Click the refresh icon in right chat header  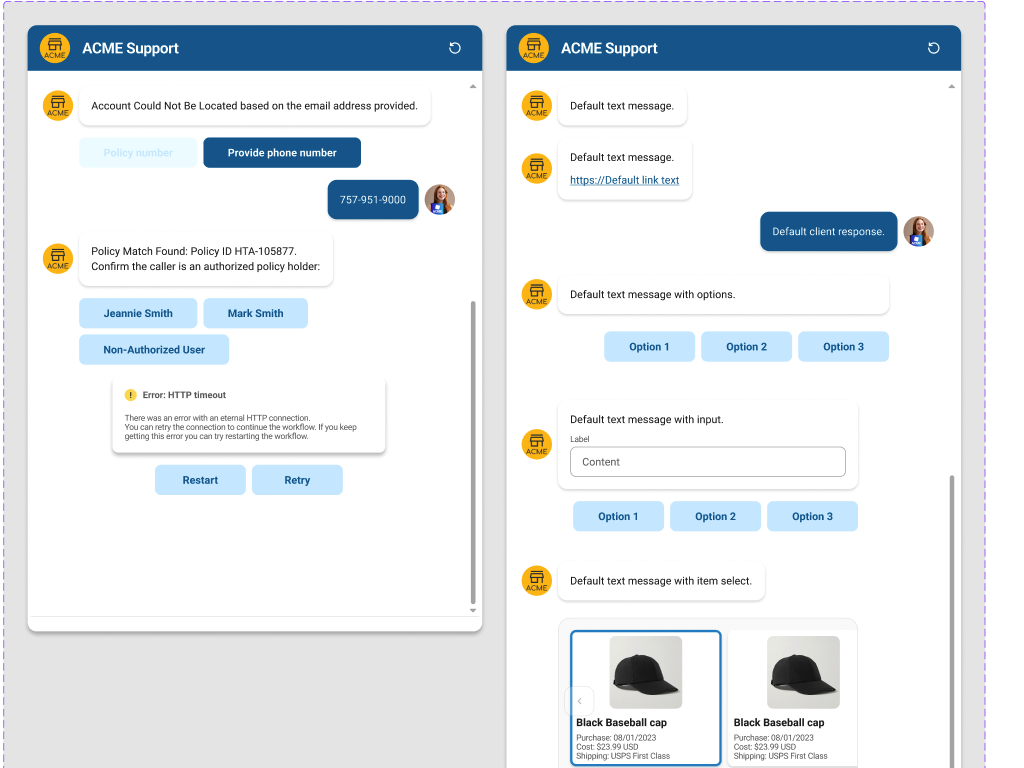(934, 48)
